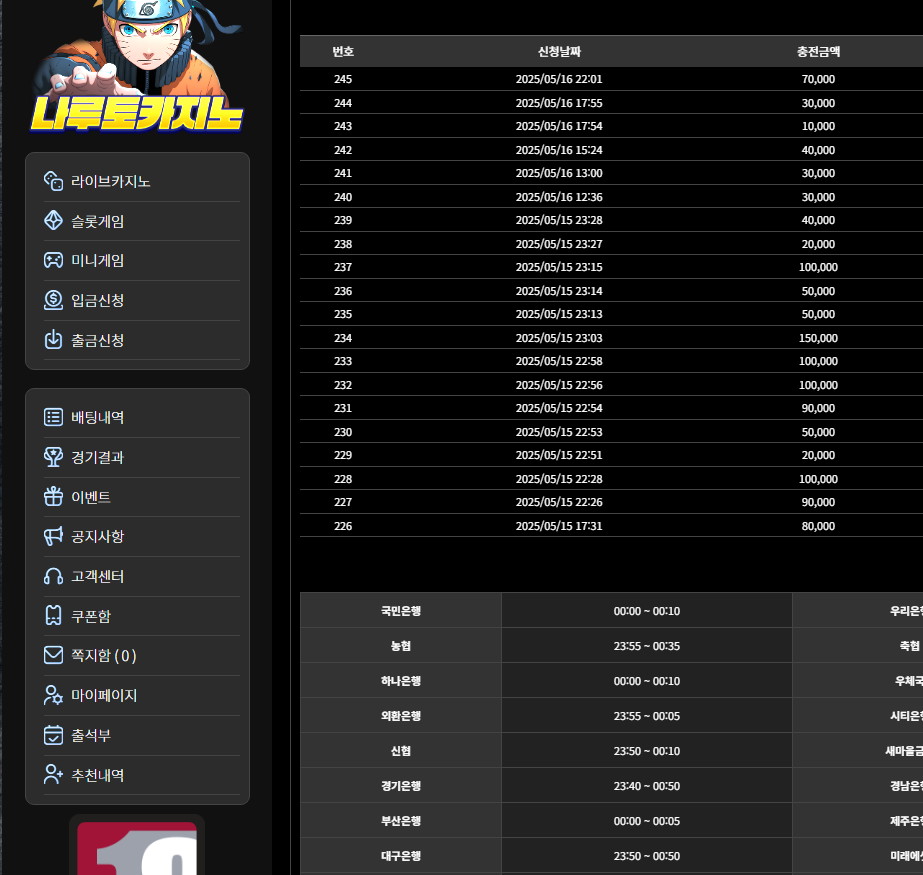This screenshot has width=923, height=875.
Task: Click the 고객센터 headset icon
Action: pyautogui.click(x=54, y=576)
